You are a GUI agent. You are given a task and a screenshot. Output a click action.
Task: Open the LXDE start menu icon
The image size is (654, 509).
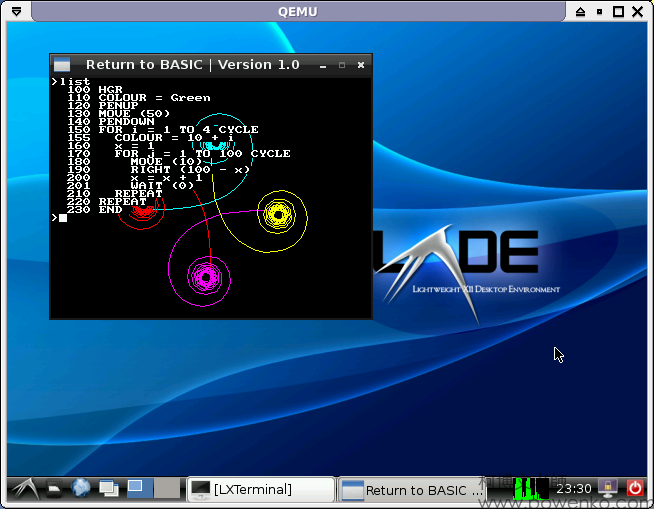point(25,489)
